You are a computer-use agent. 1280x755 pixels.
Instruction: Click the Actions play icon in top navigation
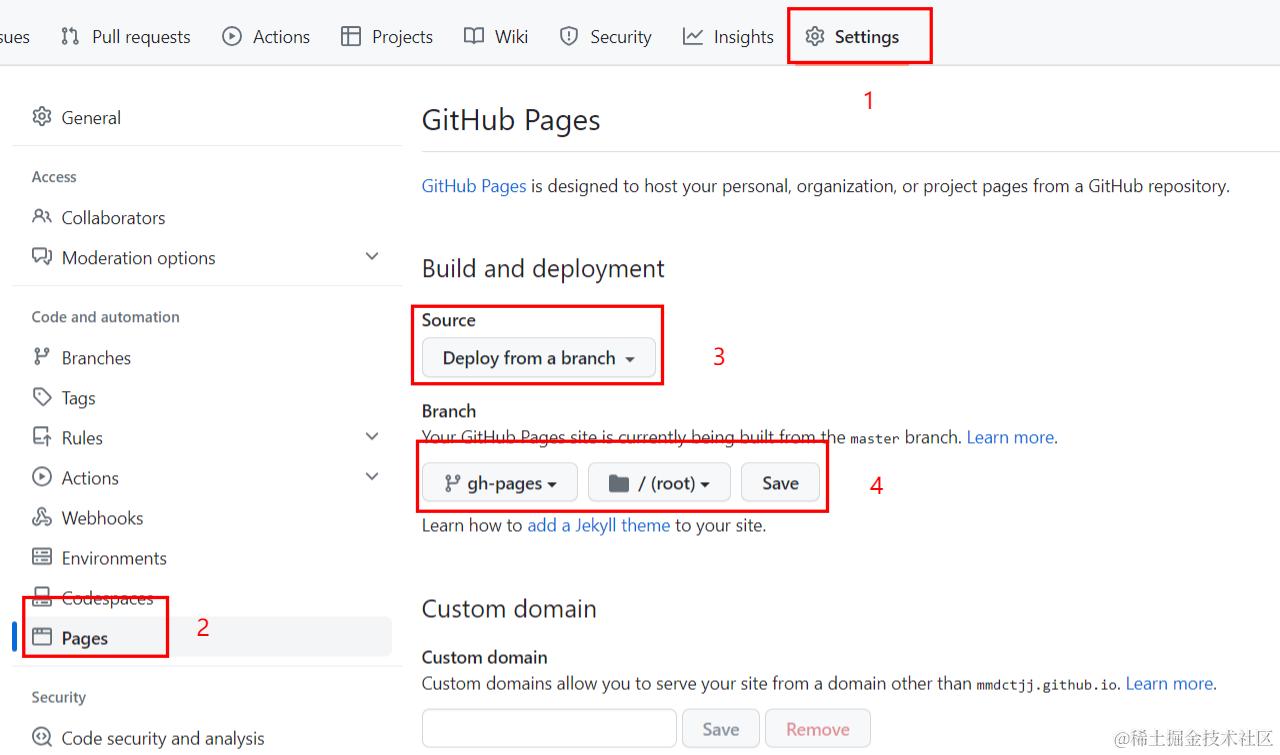232,37
